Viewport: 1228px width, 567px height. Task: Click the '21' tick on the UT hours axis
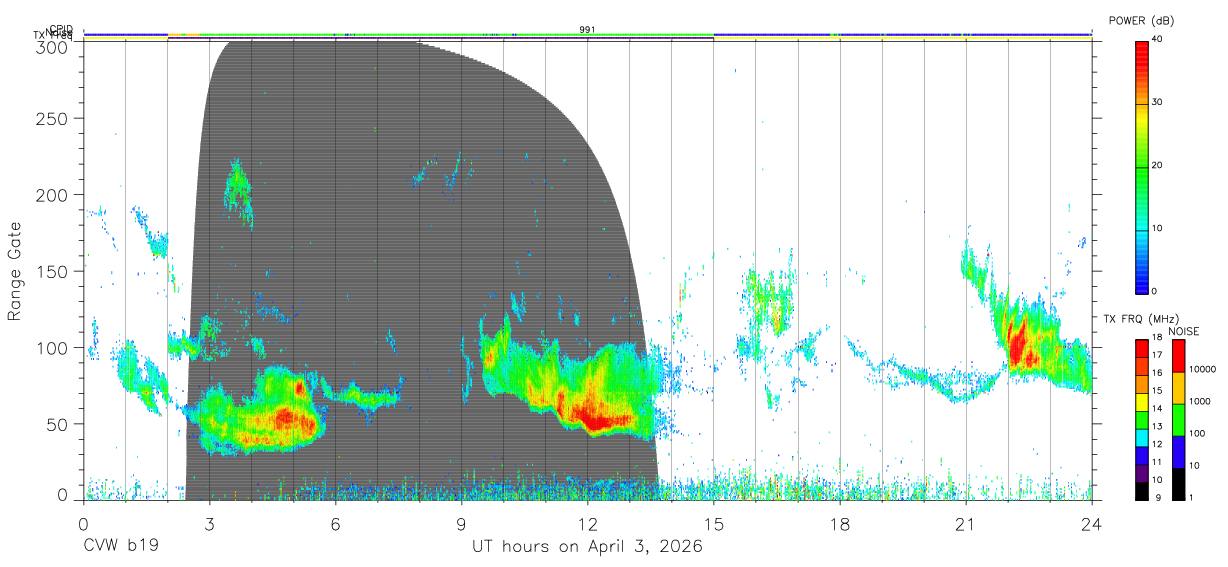[965, 523]
